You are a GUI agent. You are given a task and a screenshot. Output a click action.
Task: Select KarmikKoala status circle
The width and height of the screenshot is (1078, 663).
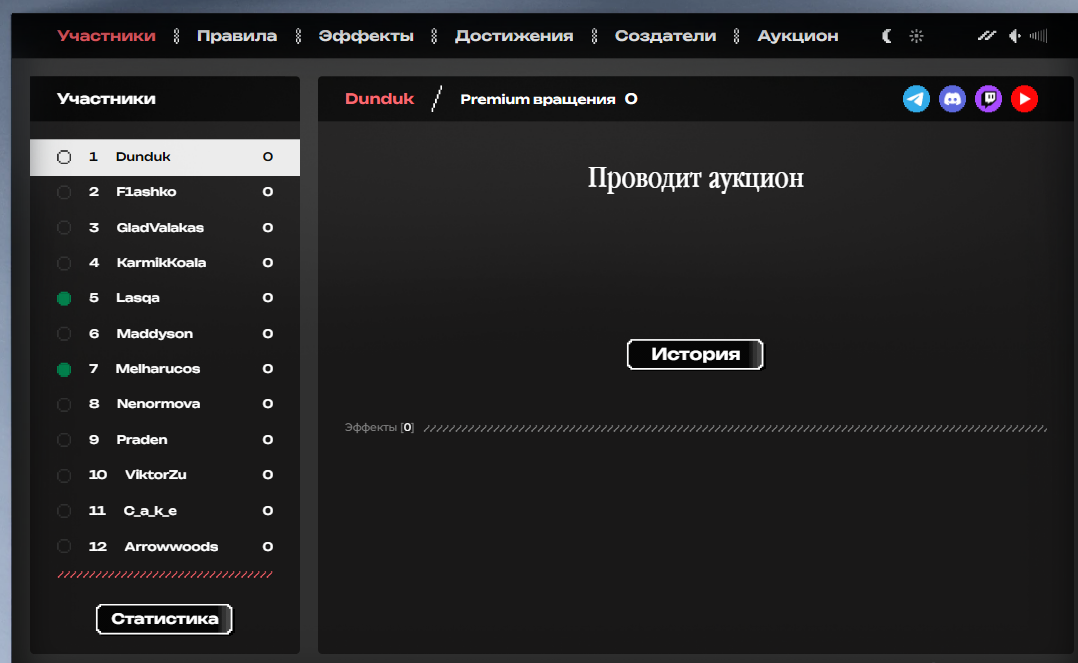64,263
